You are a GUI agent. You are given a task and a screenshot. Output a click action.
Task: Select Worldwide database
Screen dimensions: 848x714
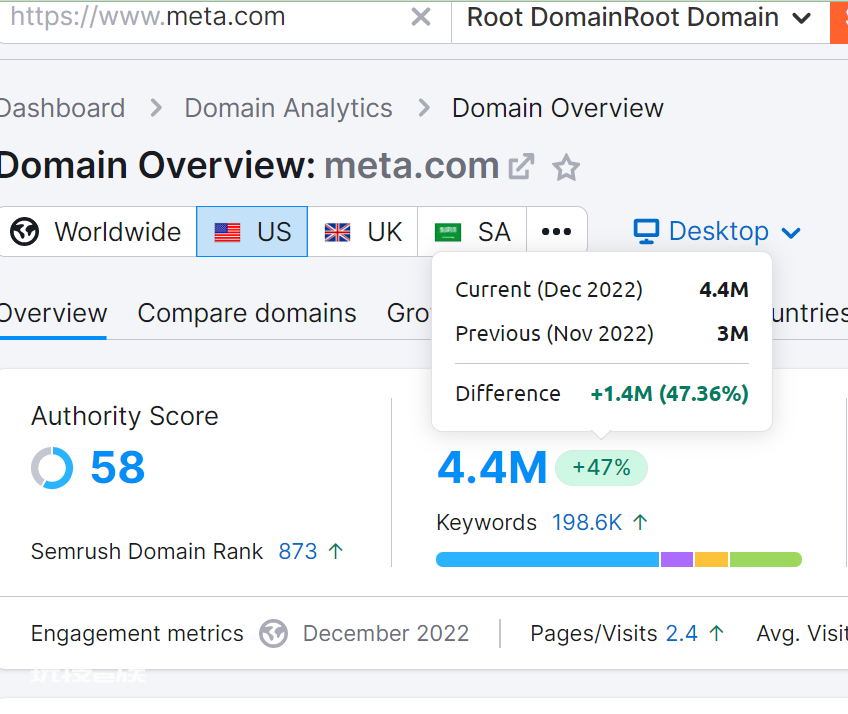click(x=97, y=232)
